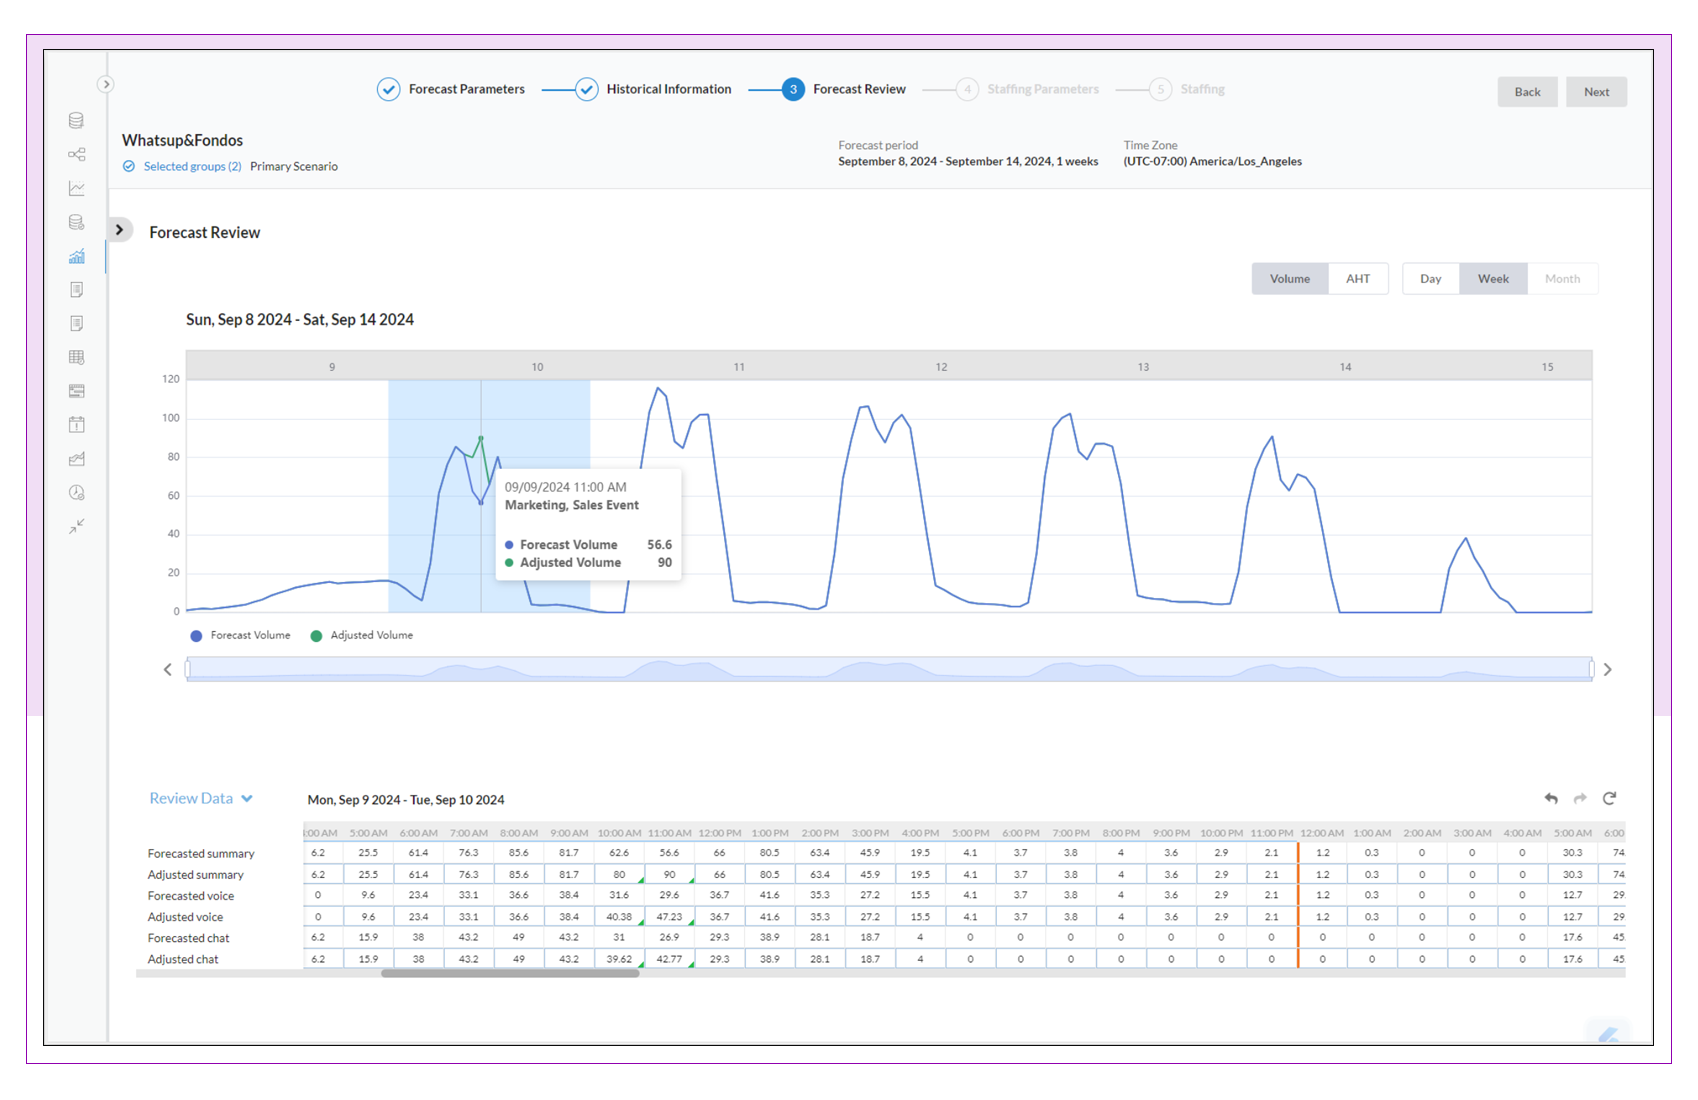Click the right handle of chart range navigator

point(1591,669)
